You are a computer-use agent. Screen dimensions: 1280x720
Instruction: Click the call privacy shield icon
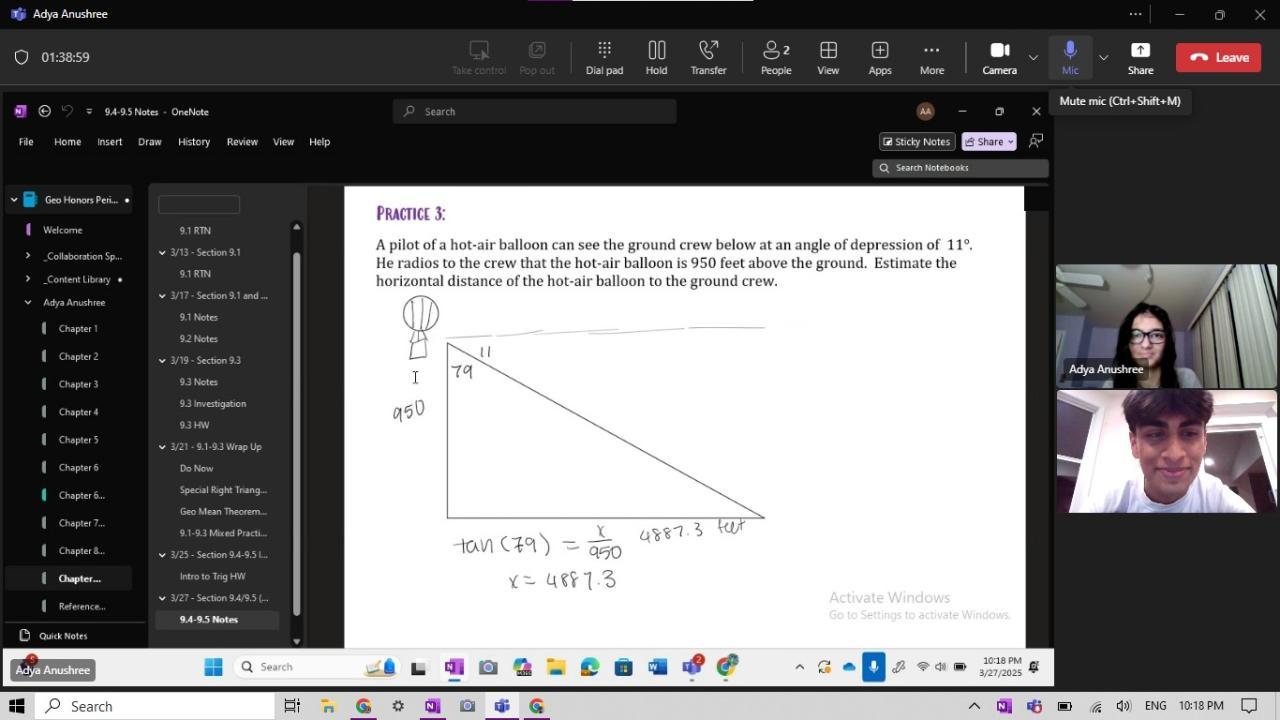click(x=21, y=58)
